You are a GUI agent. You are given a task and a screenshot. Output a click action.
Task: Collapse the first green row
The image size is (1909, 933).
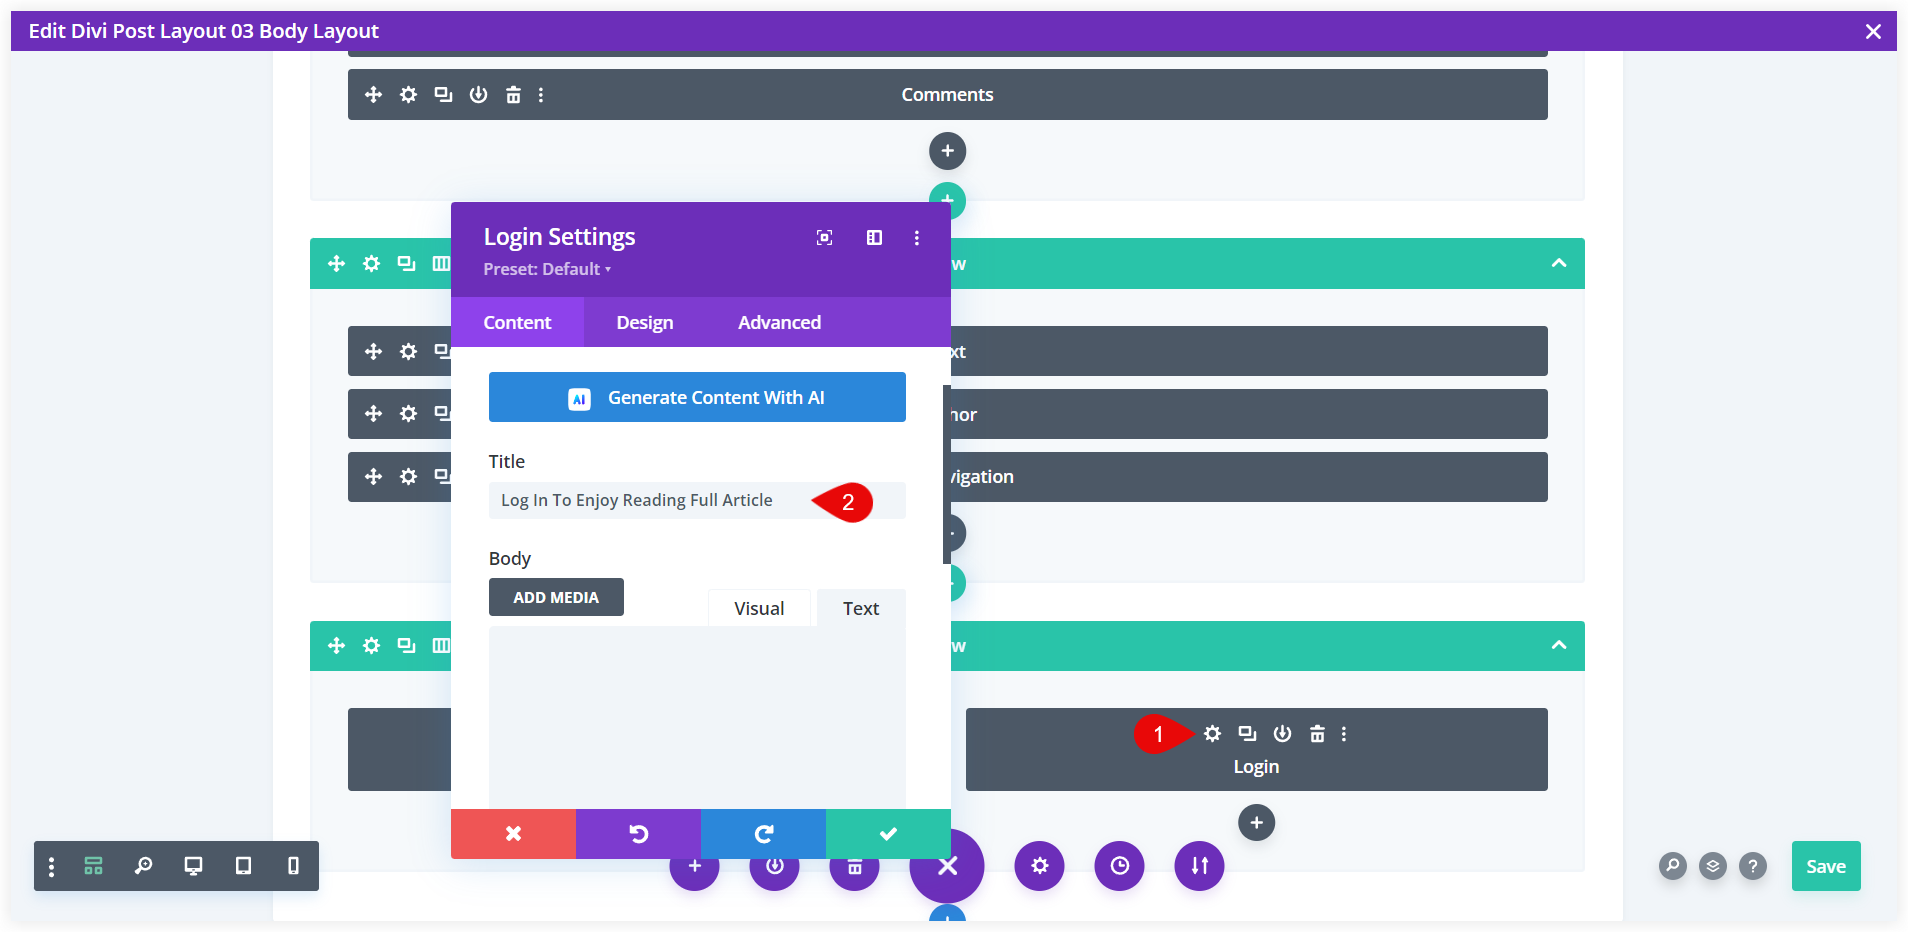1558,263
